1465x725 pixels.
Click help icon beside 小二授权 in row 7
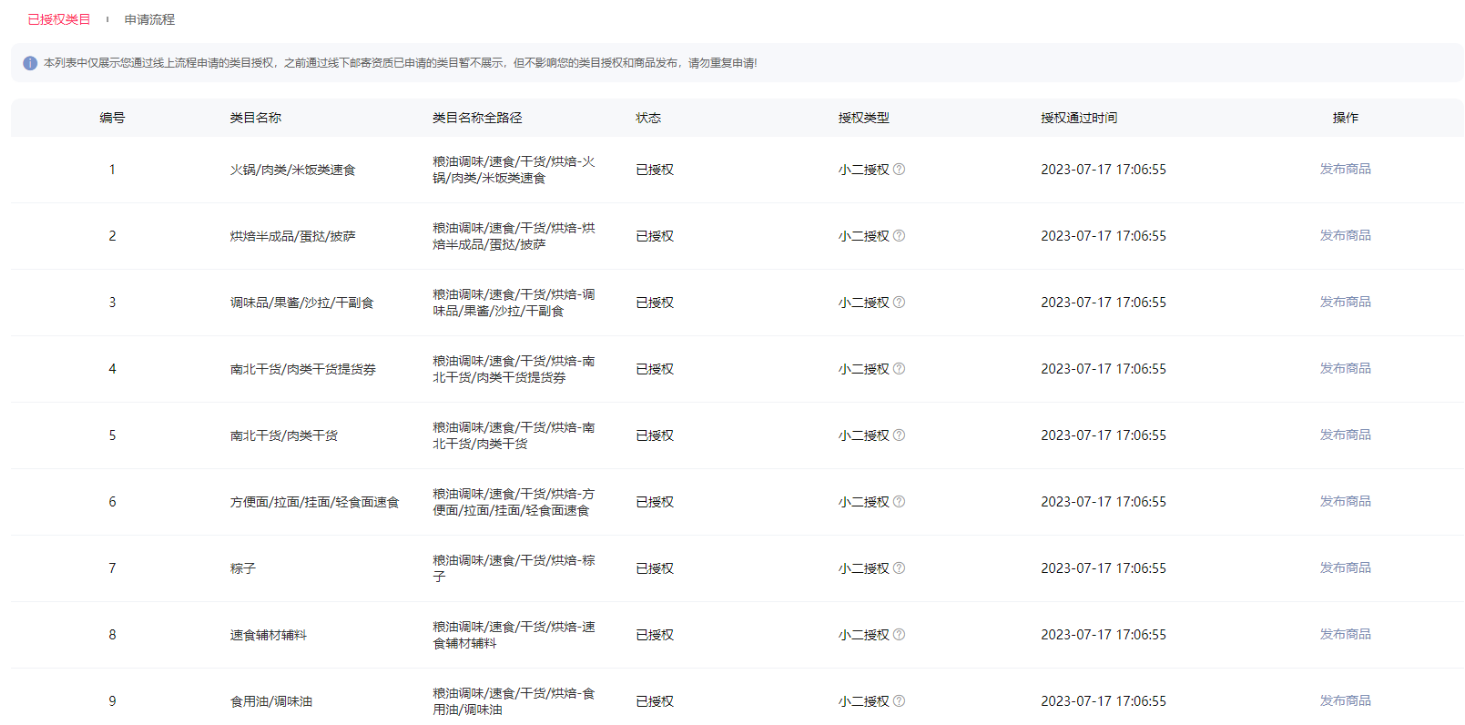click(899, 568)
